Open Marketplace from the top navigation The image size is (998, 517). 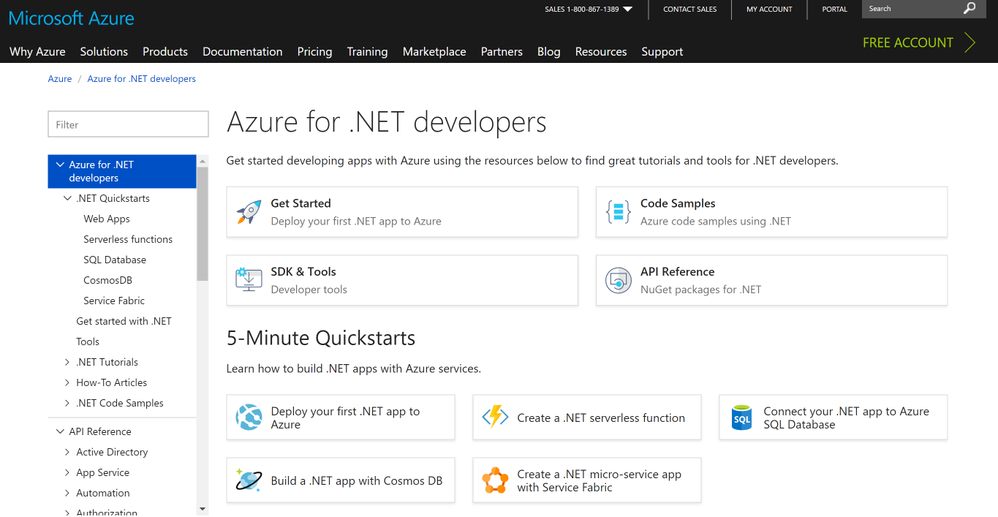434,52
